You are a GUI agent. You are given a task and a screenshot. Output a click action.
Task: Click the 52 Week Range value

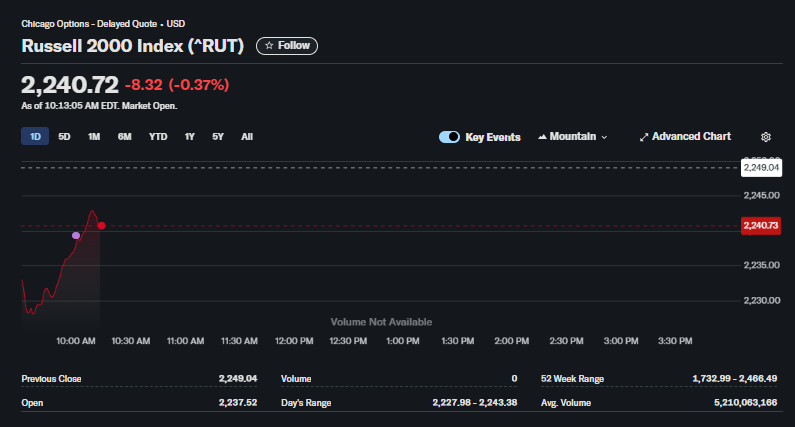pyautogui.click(x=735, y=379)
